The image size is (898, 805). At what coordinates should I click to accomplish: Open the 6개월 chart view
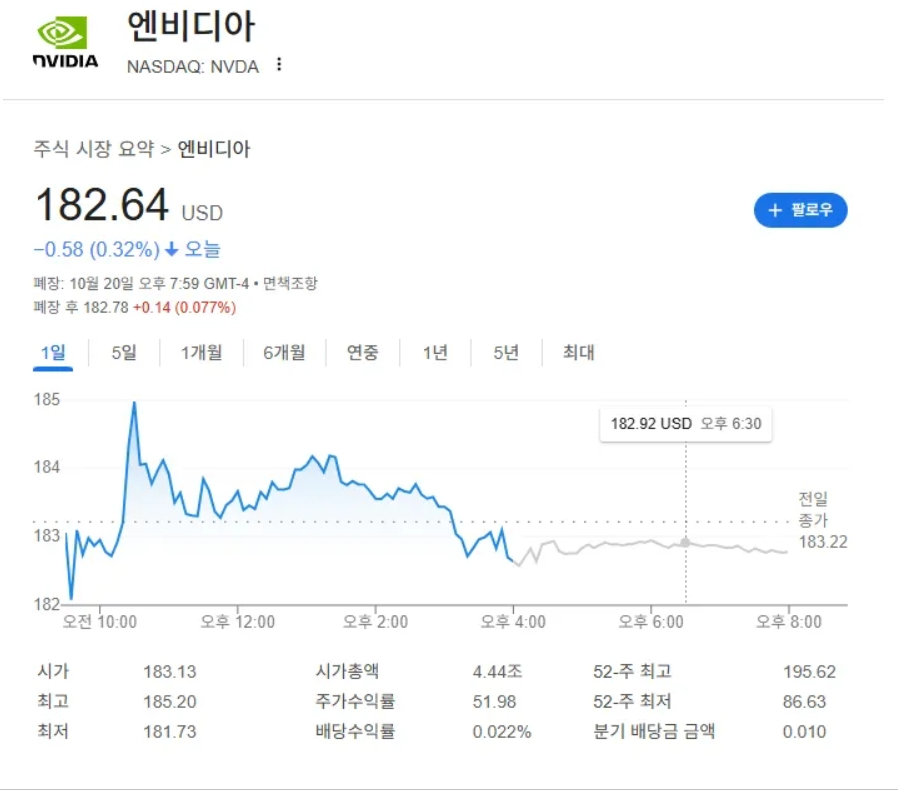click(283, 352)
